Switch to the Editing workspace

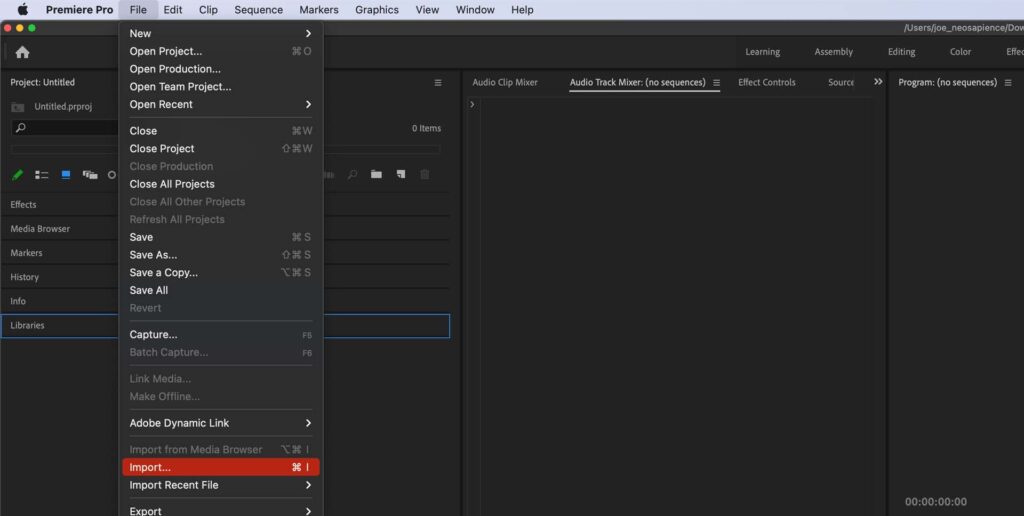901,52
